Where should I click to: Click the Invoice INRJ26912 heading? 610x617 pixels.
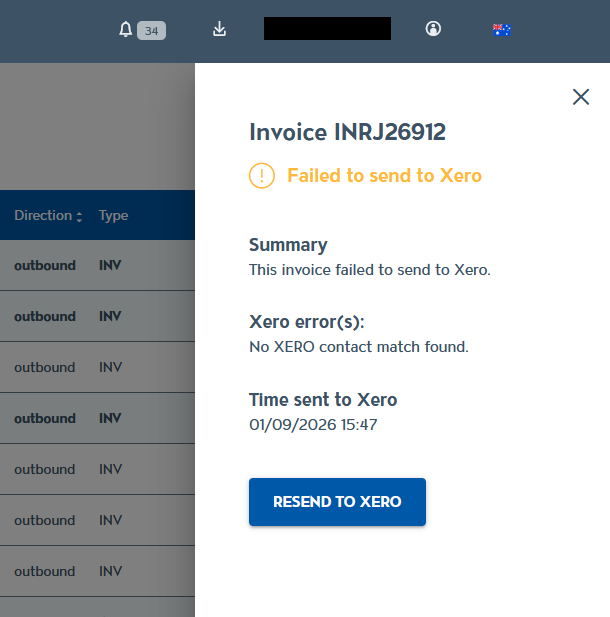[347, 132]
